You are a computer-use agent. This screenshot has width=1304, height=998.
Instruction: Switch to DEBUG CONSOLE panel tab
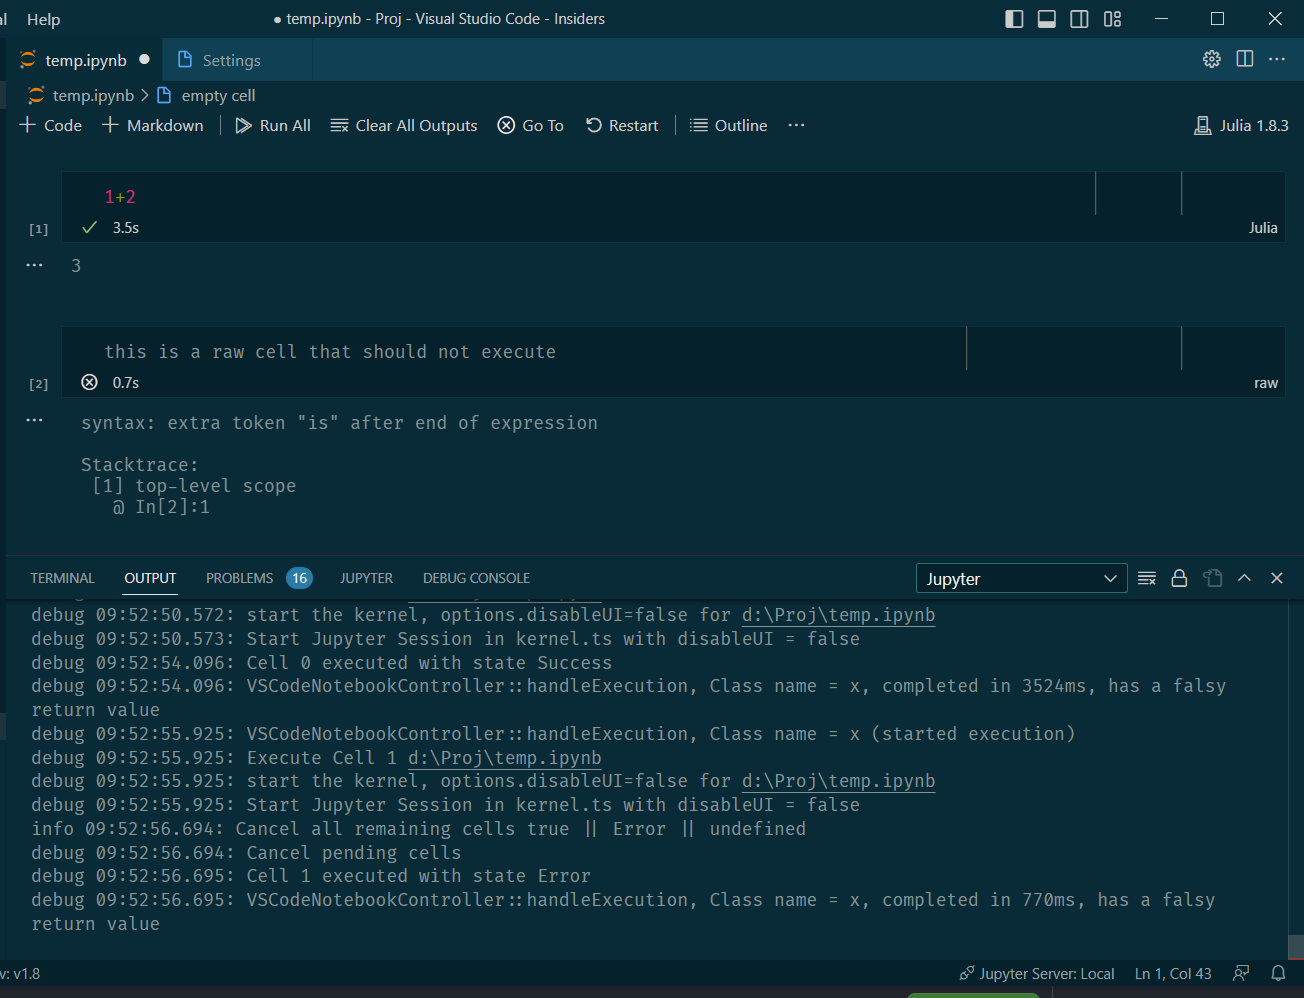pyautogui.click(x=476, y=578)
